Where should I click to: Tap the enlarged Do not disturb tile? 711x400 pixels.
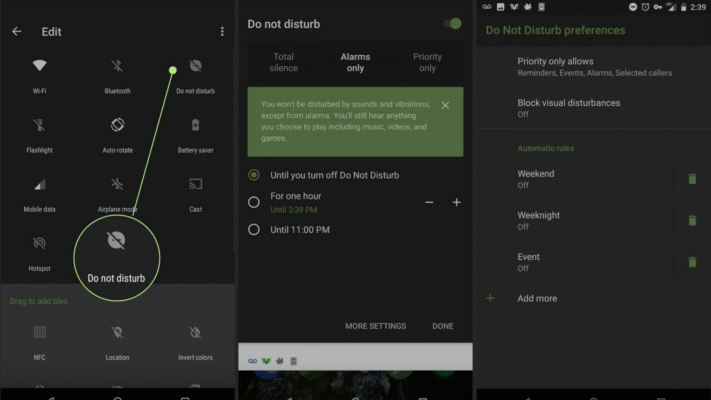coord(117,258)
